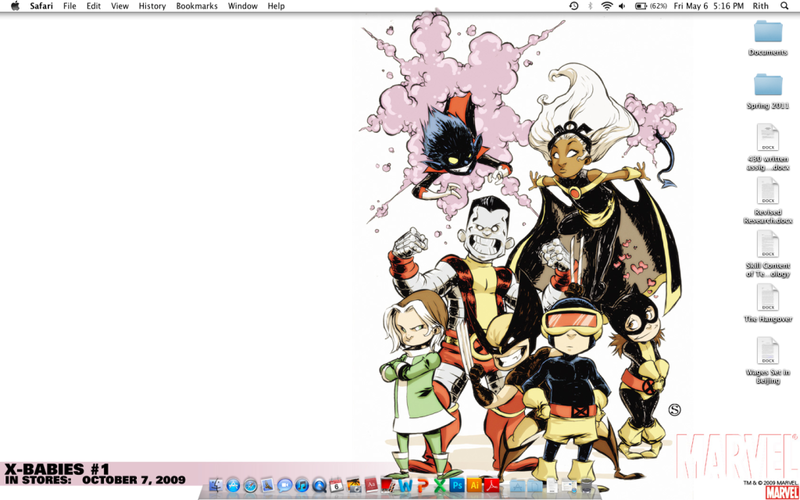Open iTunes from the Dock
800x500 pixels.
click(302, 485)
